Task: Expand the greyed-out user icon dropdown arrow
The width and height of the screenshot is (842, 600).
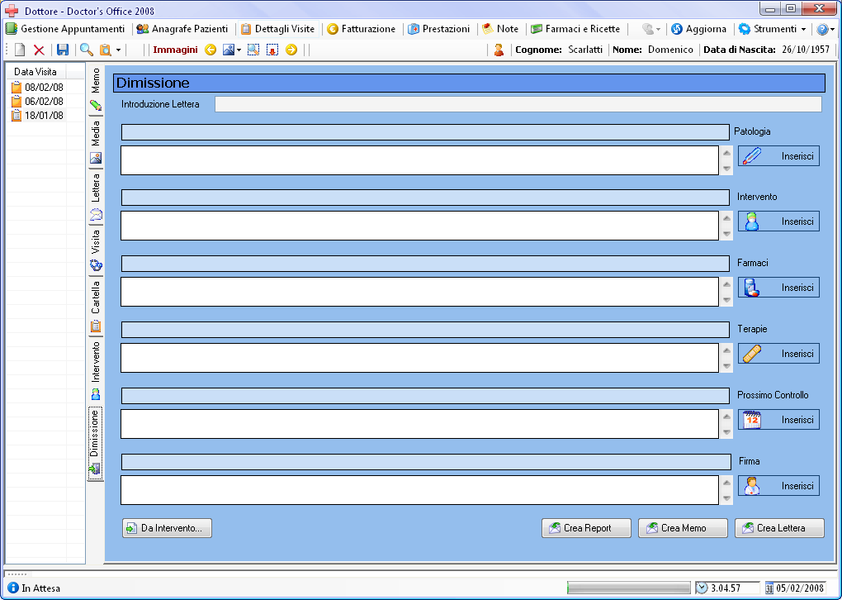Action: [658, 30]
